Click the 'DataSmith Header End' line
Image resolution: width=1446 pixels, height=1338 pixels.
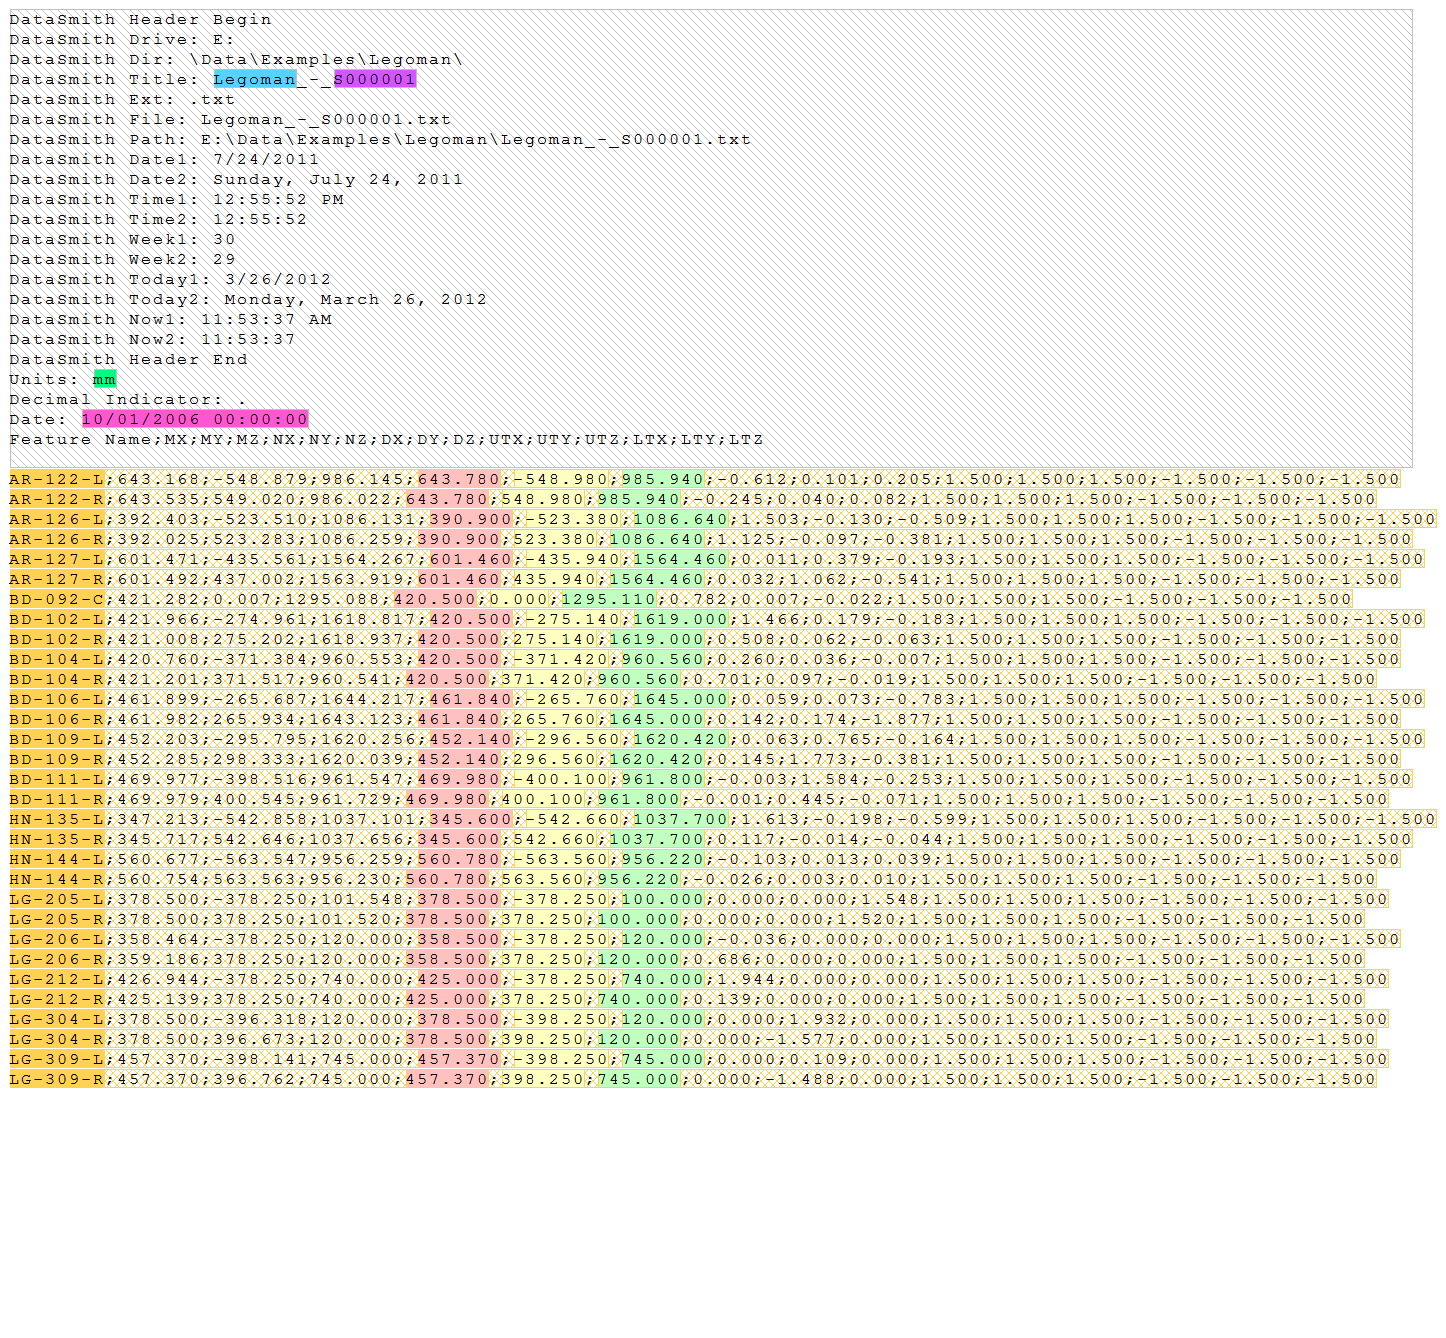click(x=128, y=359)
